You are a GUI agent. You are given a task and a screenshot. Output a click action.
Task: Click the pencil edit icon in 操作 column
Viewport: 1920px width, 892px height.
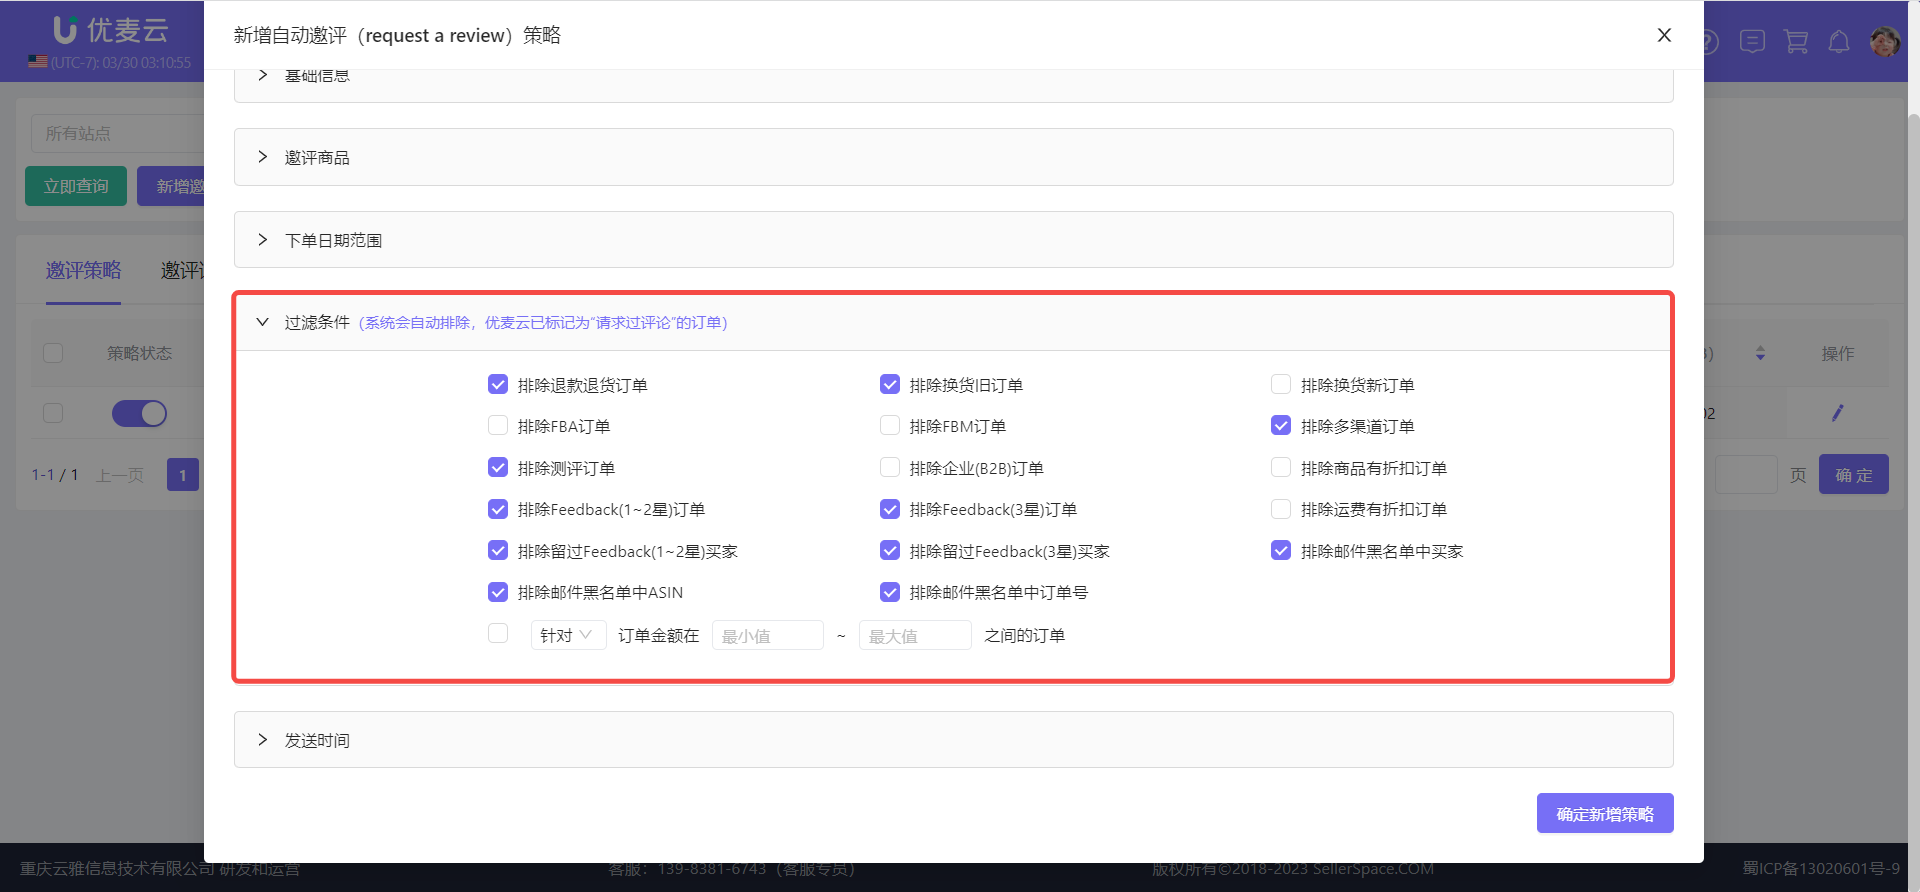pyautogui.click(x=1837, y=413)
